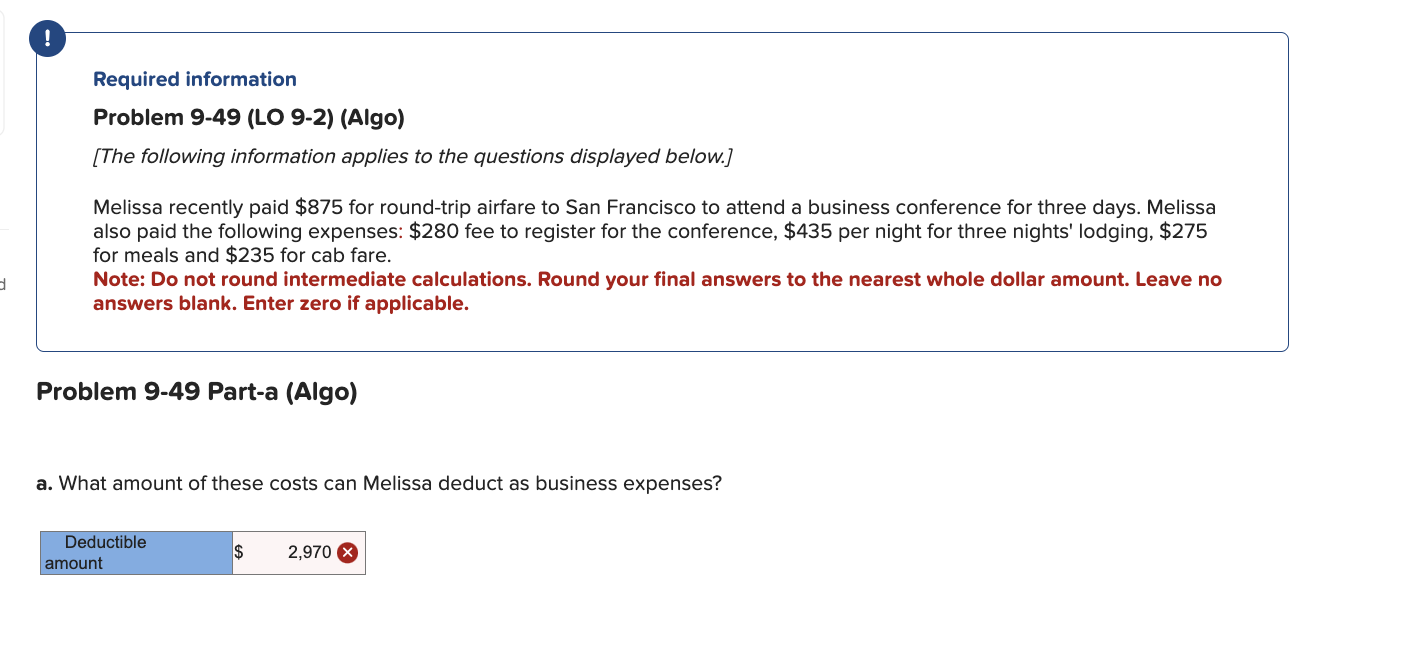
Task: Click the red circle next to the entered answer
Action: point(348,551)
